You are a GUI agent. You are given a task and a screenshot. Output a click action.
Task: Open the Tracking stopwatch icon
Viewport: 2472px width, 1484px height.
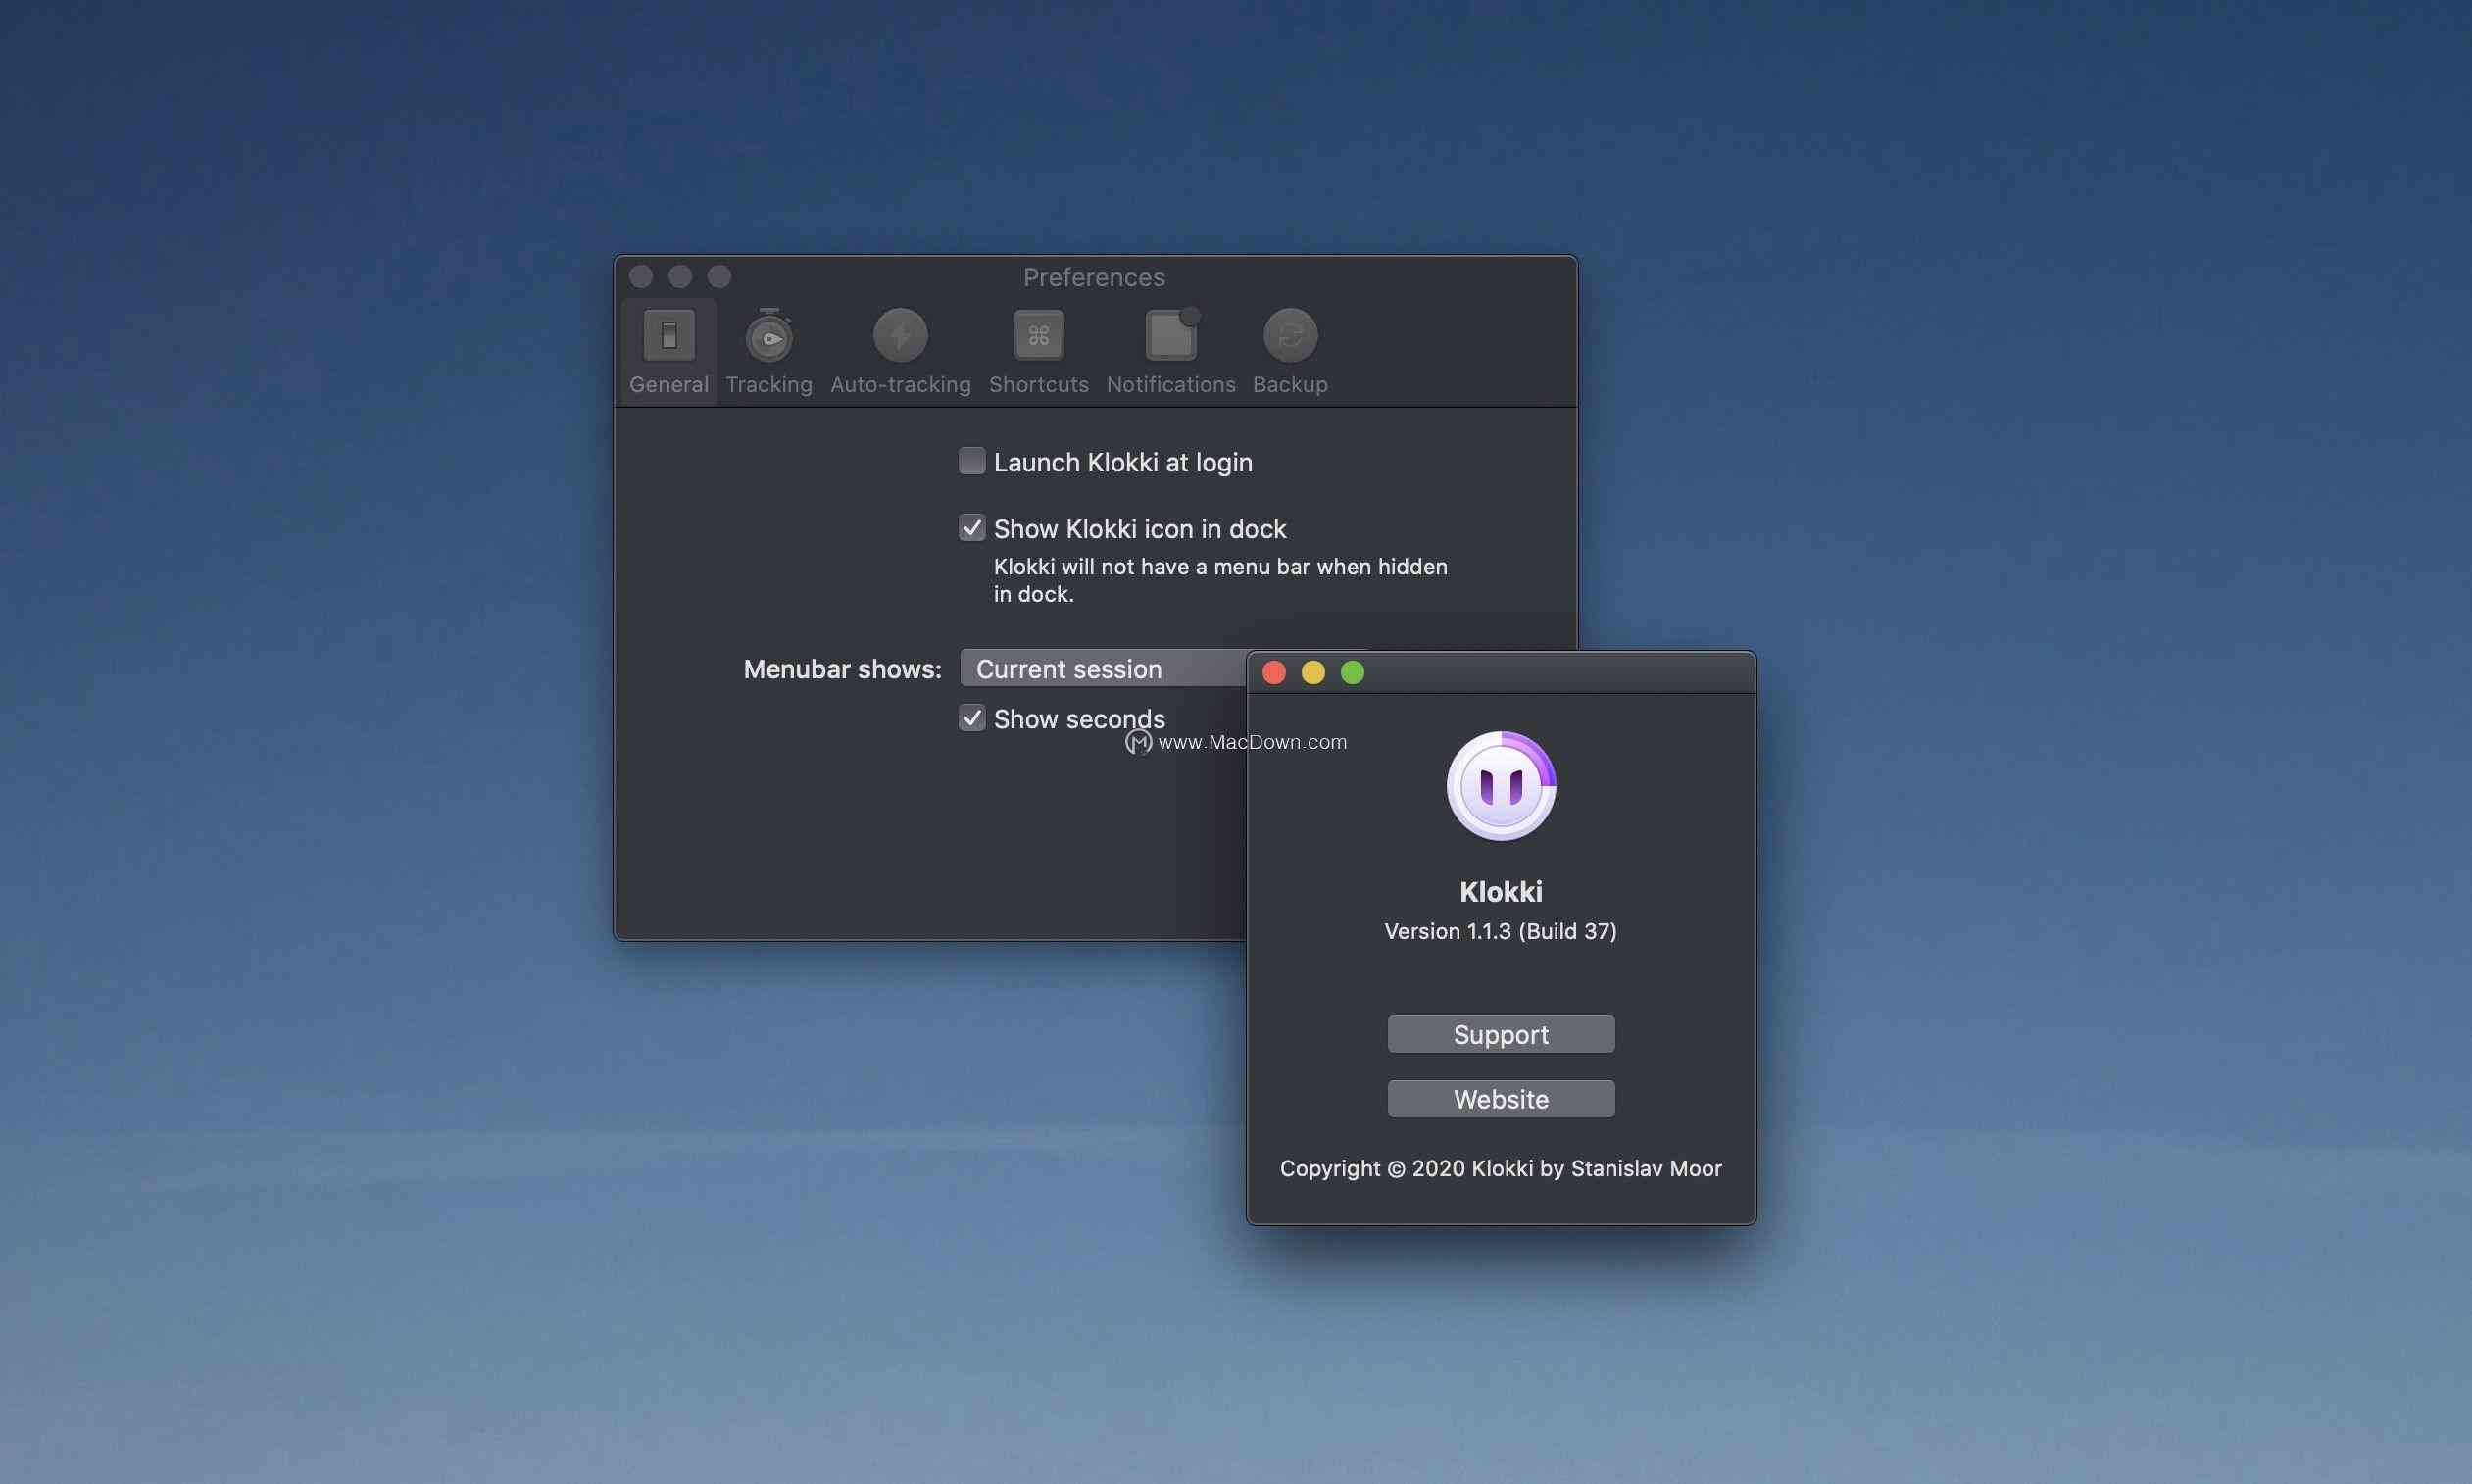point(769,335)
